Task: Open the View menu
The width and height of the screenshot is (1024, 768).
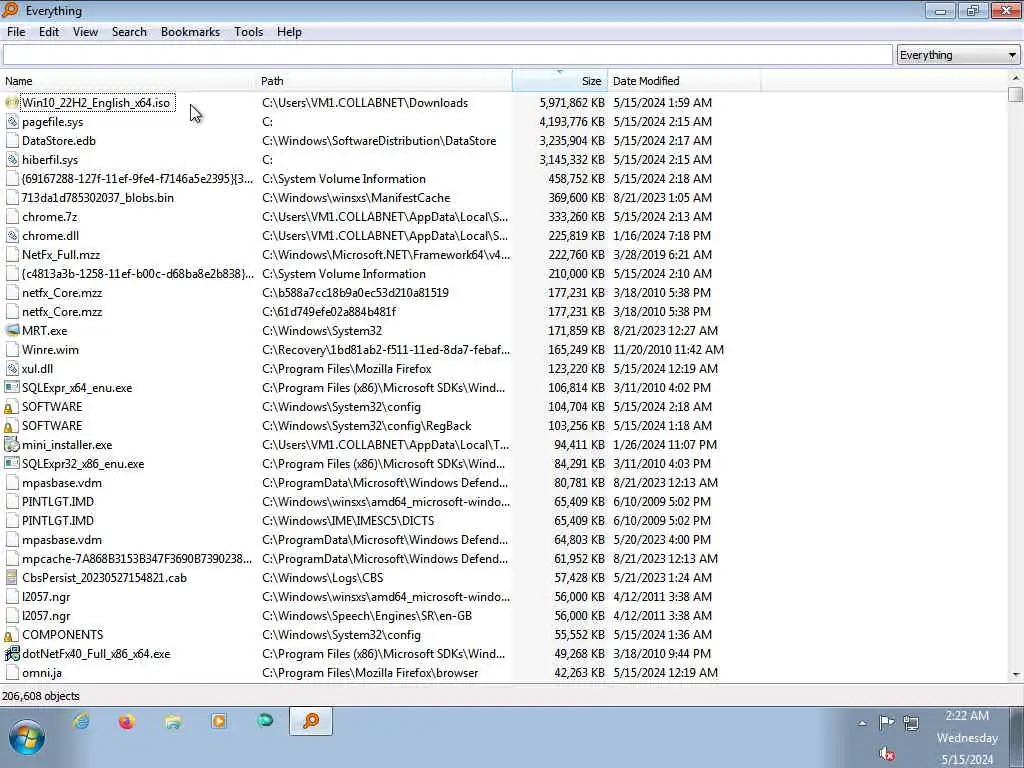Action: [85, 32]
